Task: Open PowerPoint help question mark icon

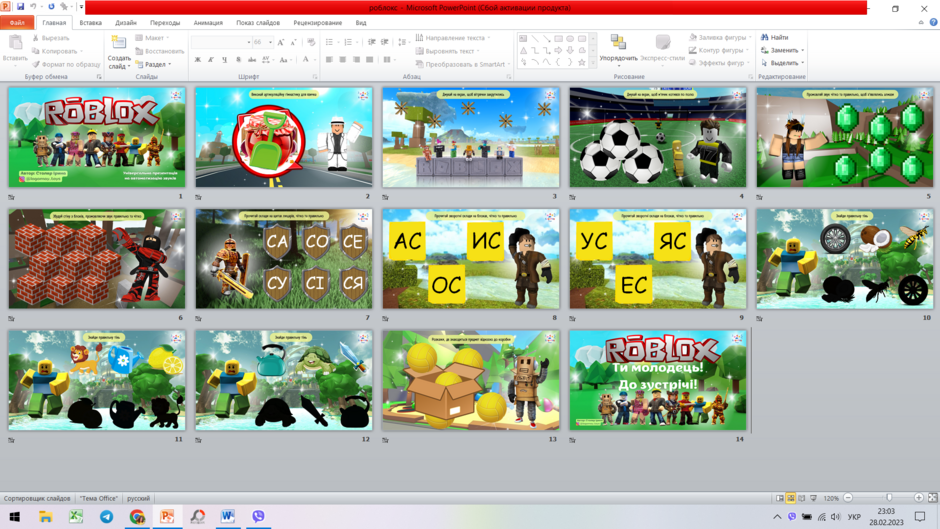Action: point(933,22)
